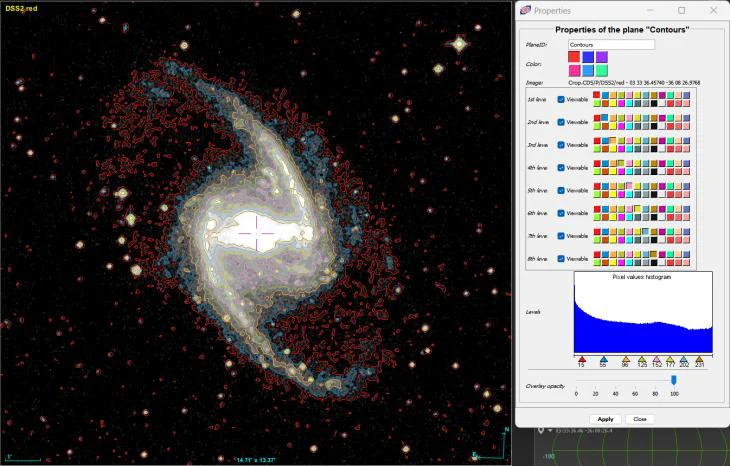Click the location pin icon below the dialog
Viewport: 730px width, 466px height.
[541, 430]
